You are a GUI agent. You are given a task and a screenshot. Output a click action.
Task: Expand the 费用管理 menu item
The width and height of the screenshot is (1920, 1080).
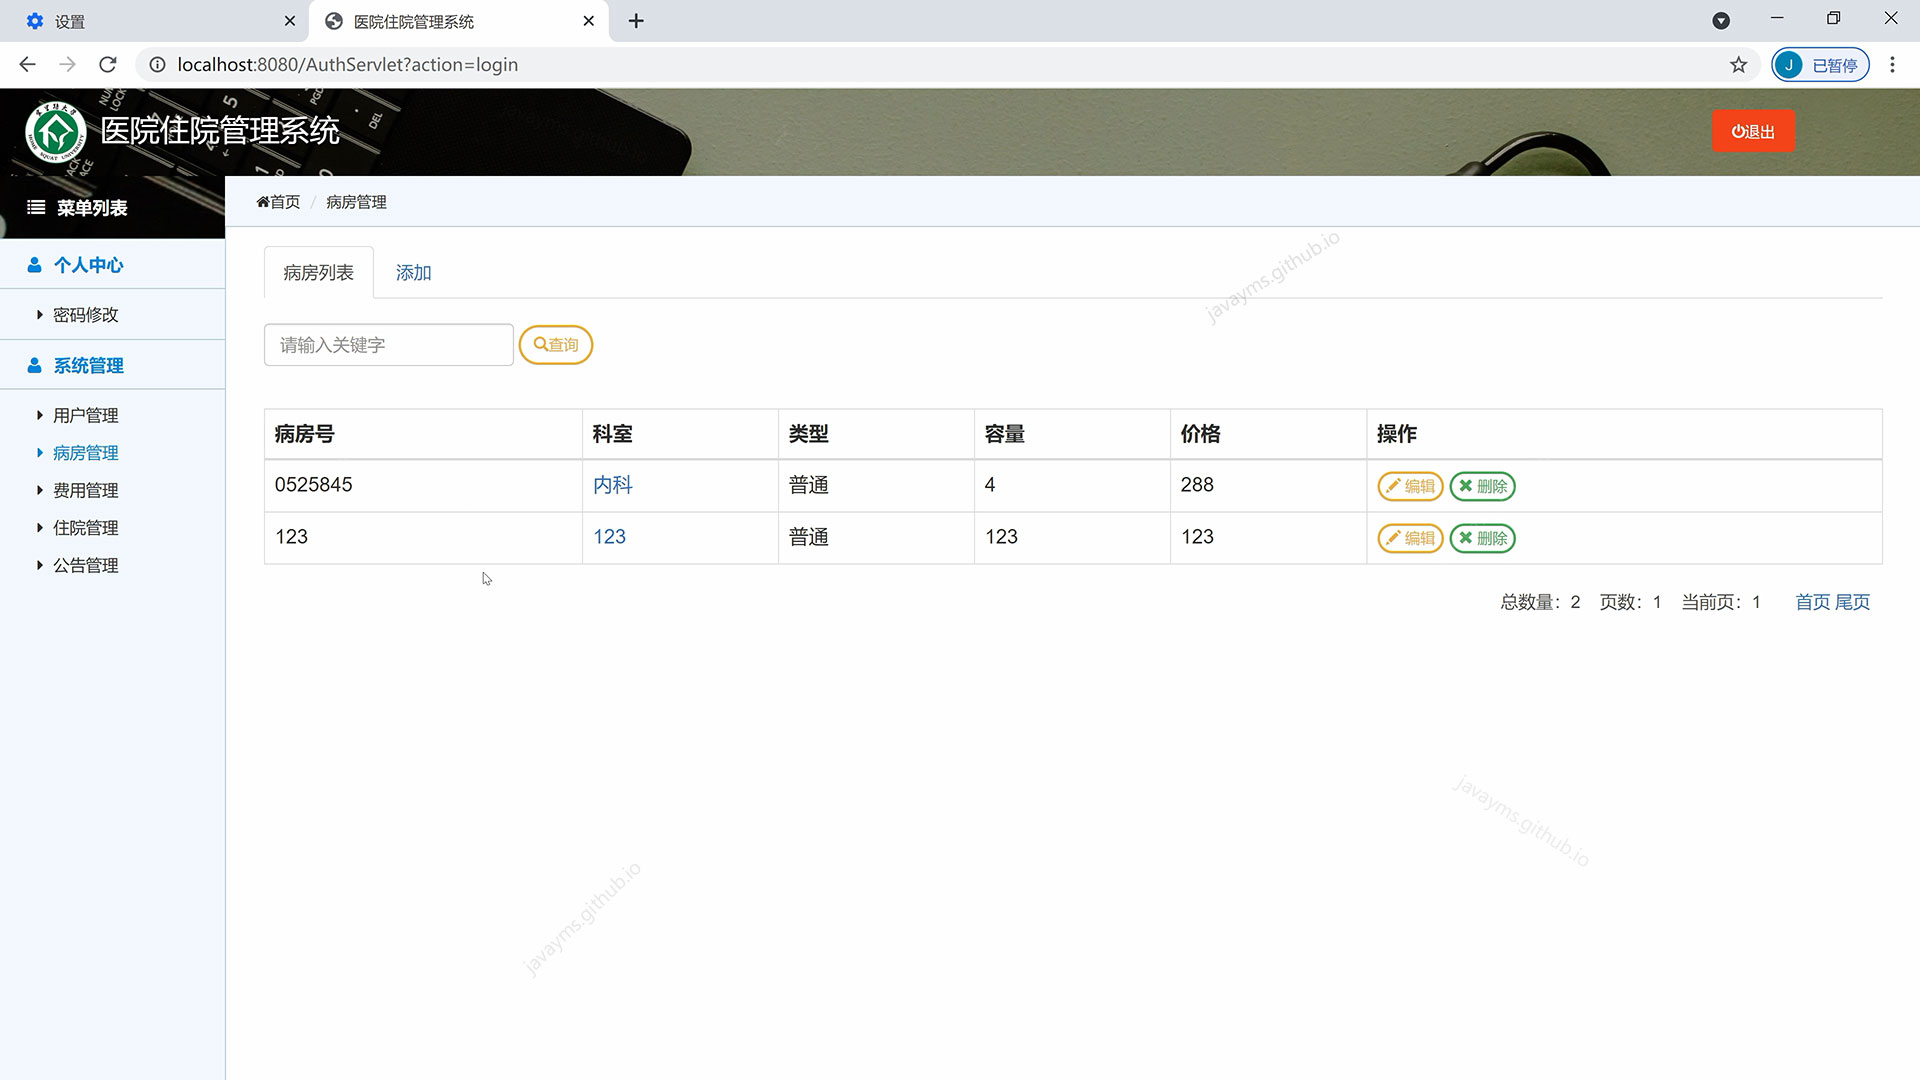coord(85,490)
